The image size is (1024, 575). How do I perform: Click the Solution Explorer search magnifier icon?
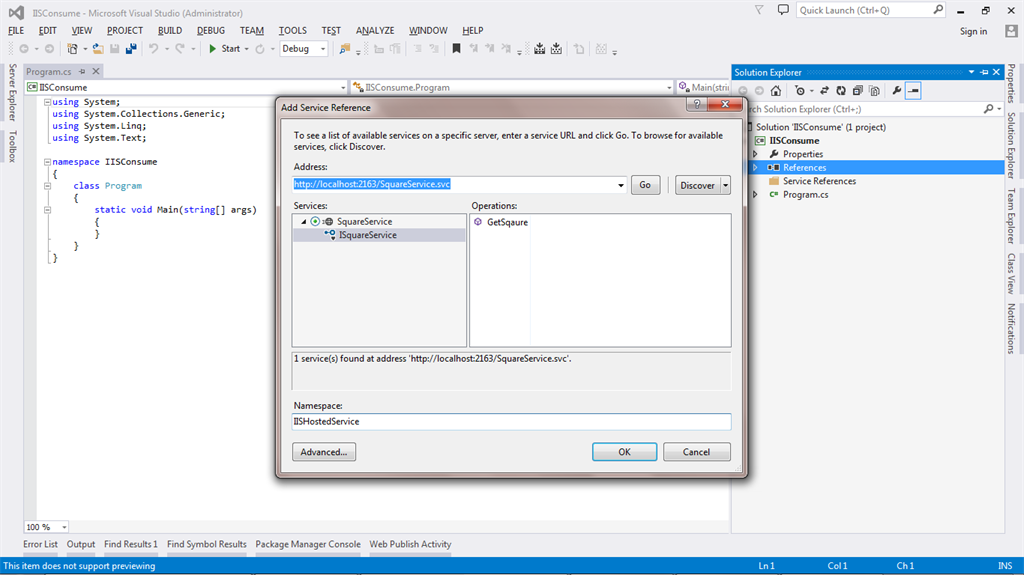click(989, 109)
